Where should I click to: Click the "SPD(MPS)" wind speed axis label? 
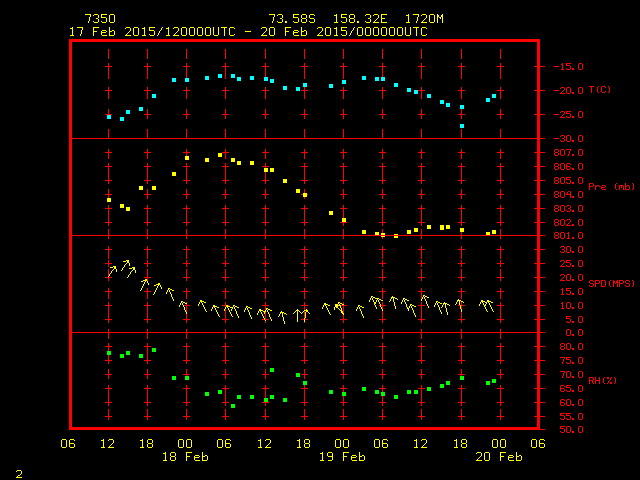point(611,283)
